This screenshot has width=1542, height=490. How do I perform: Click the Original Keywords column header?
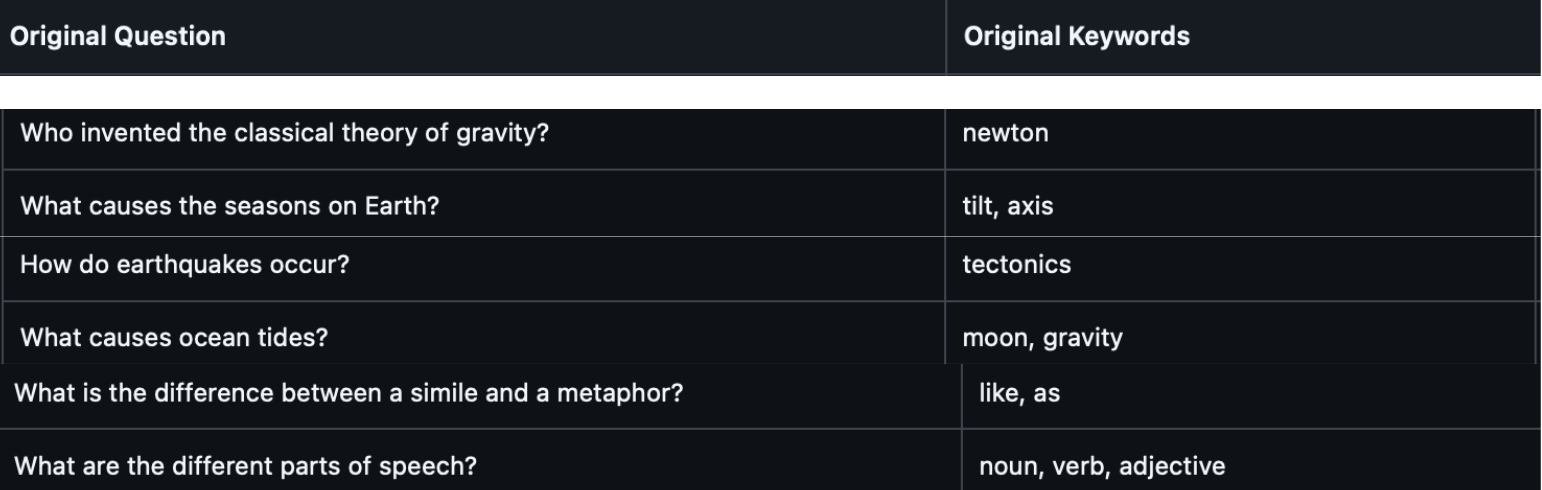pos(1076,37)
